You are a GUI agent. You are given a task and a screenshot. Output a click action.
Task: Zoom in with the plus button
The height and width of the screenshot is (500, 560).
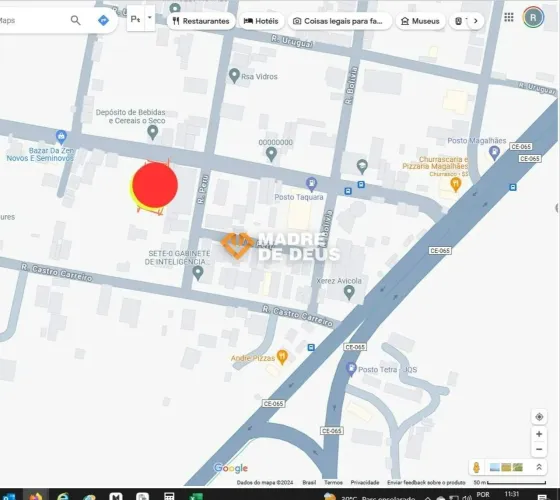(x=539, y=434)
